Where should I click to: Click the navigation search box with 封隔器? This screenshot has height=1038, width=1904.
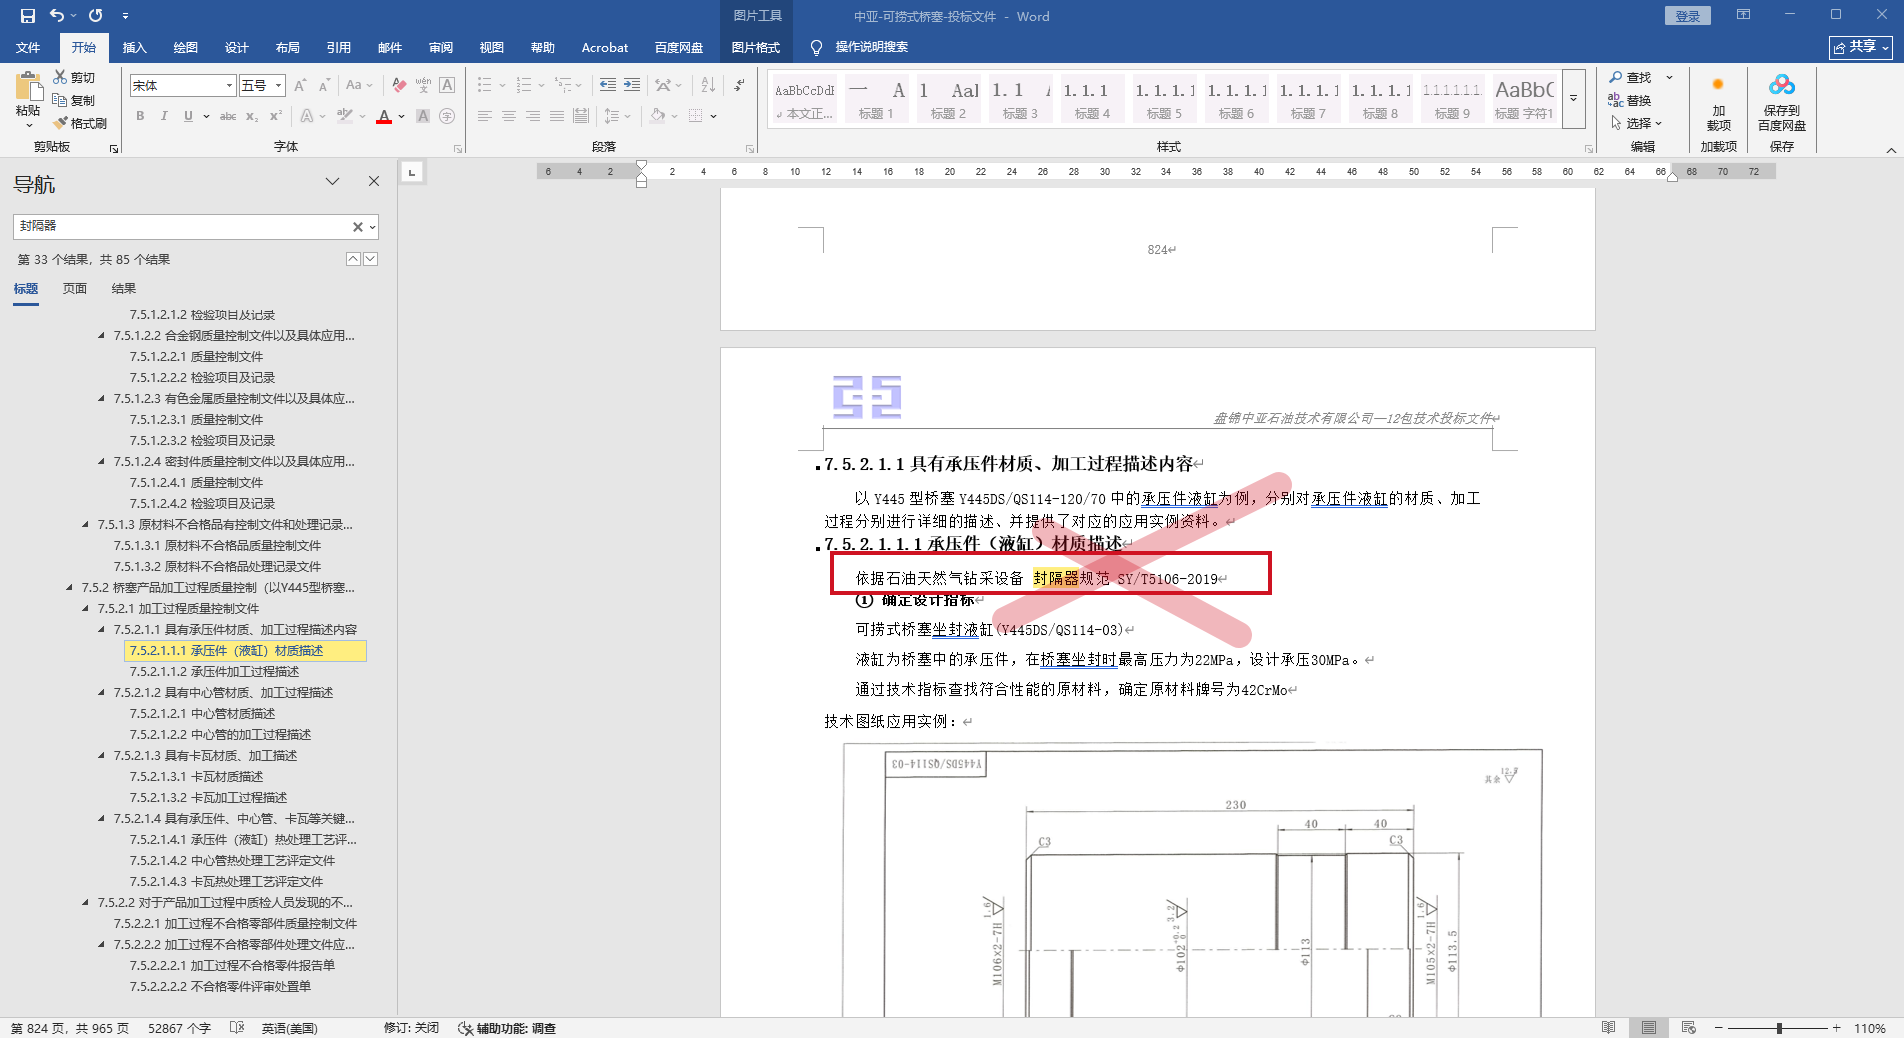click(x=180, y=226)
